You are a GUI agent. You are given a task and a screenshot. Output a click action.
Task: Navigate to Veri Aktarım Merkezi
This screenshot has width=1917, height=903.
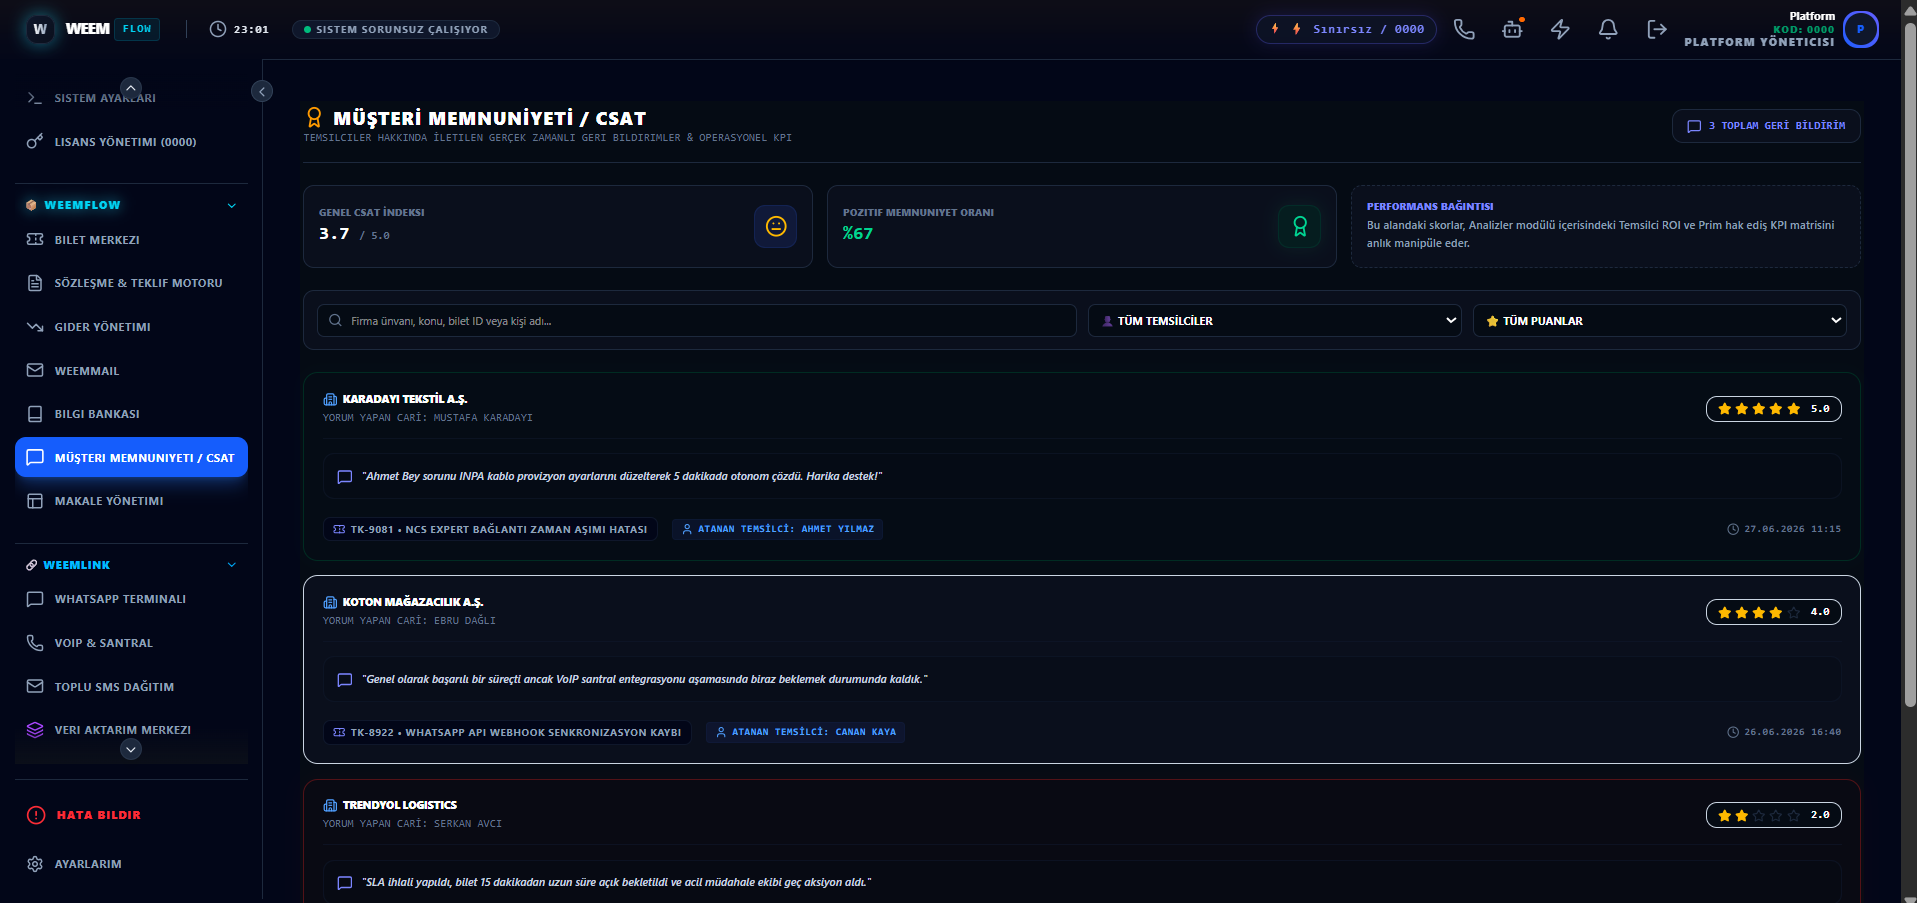pyautogui.click(x=131, y=730)
